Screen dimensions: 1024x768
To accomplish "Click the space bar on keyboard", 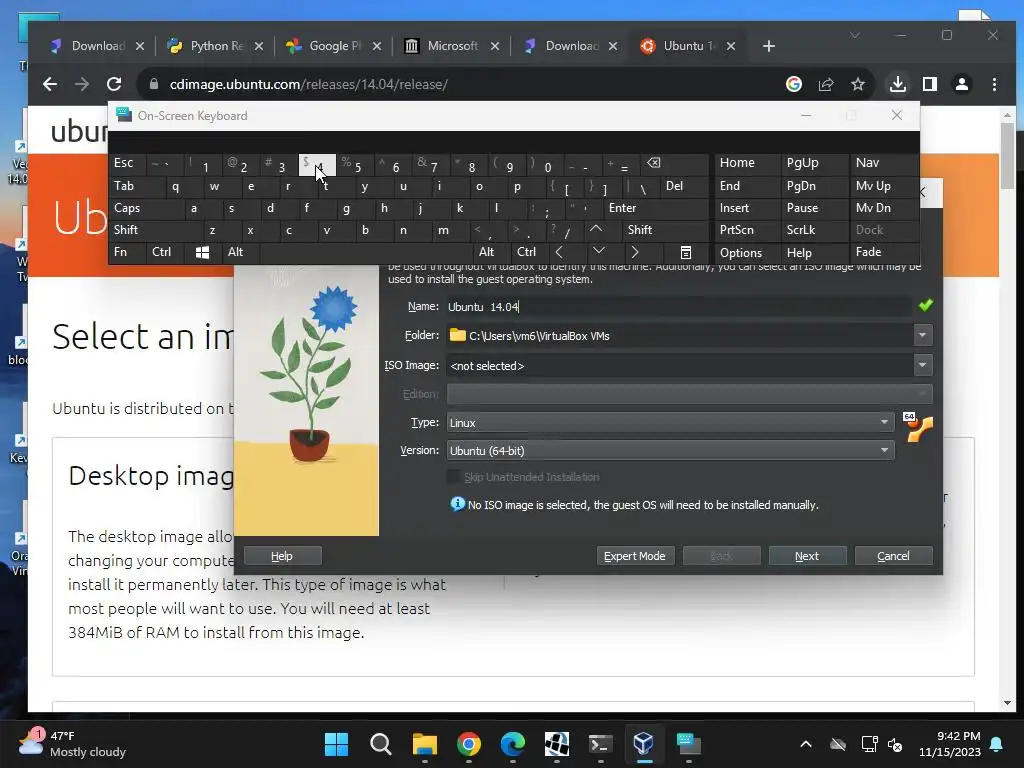I will tap(366, 252).
